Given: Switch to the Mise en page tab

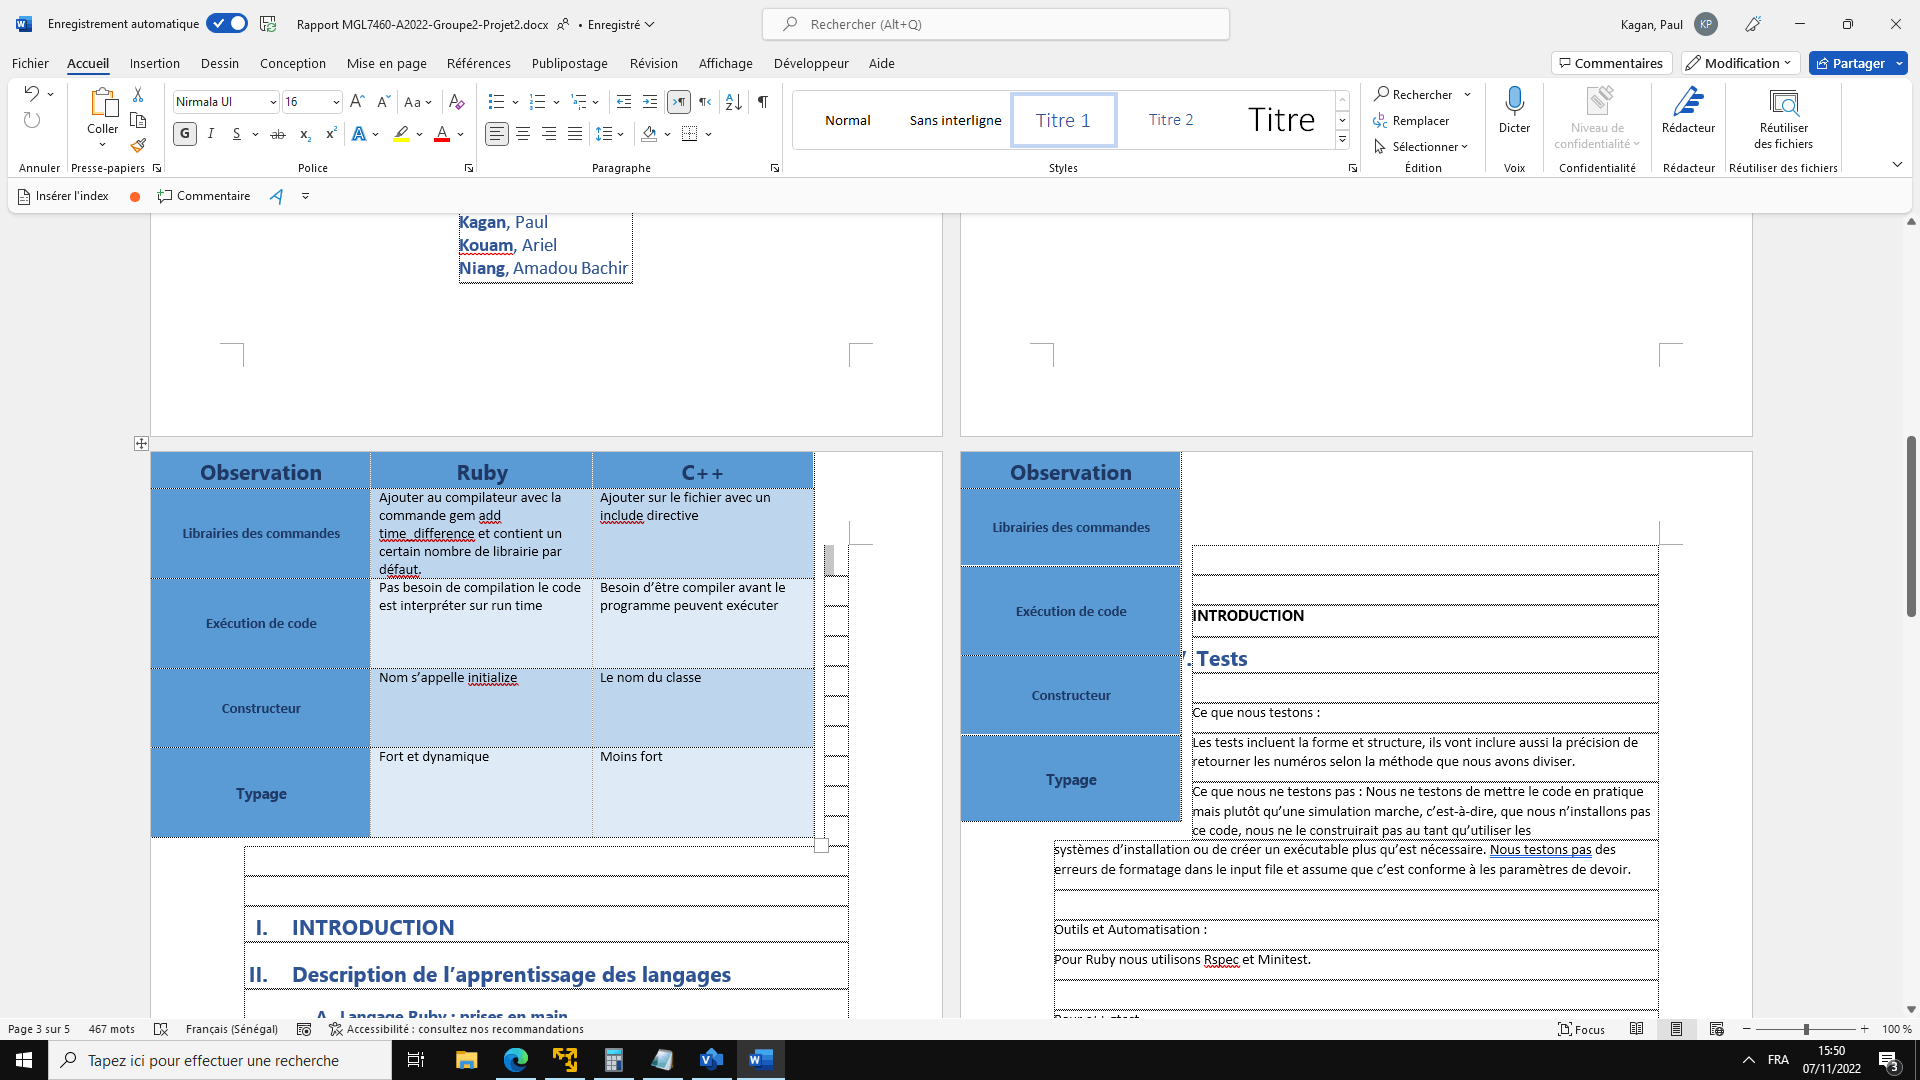Looking at the screenshot, I should click(386, 63).
